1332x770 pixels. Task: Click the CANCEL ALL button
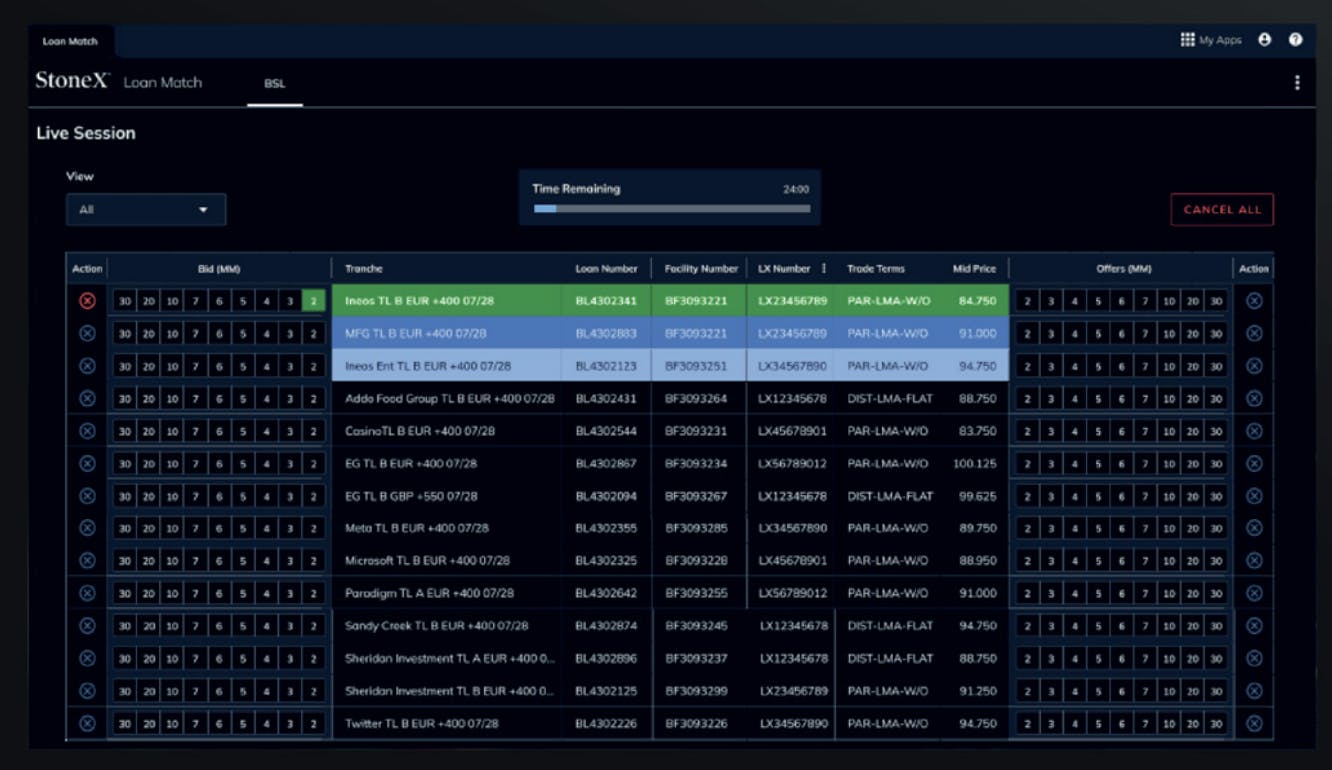coord(1222,210)
